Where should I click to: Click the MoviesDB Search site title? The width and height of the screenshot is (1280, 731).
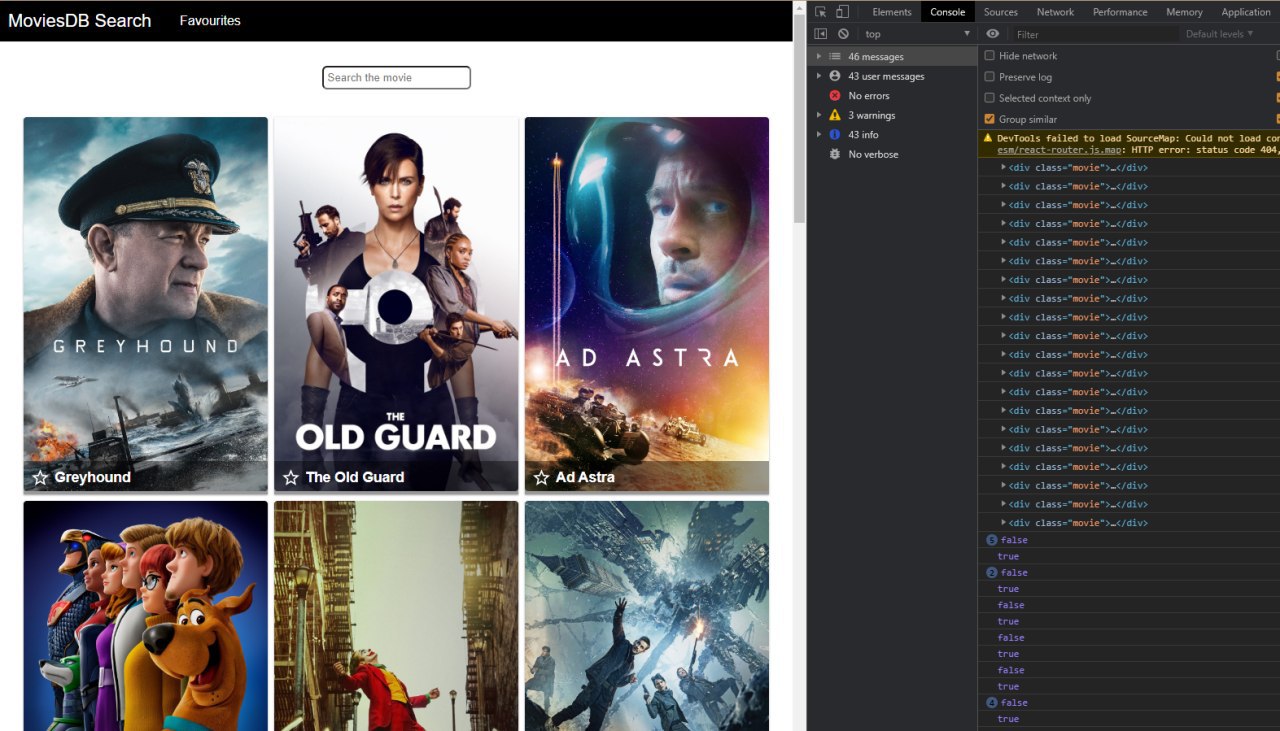coord(80,21)
